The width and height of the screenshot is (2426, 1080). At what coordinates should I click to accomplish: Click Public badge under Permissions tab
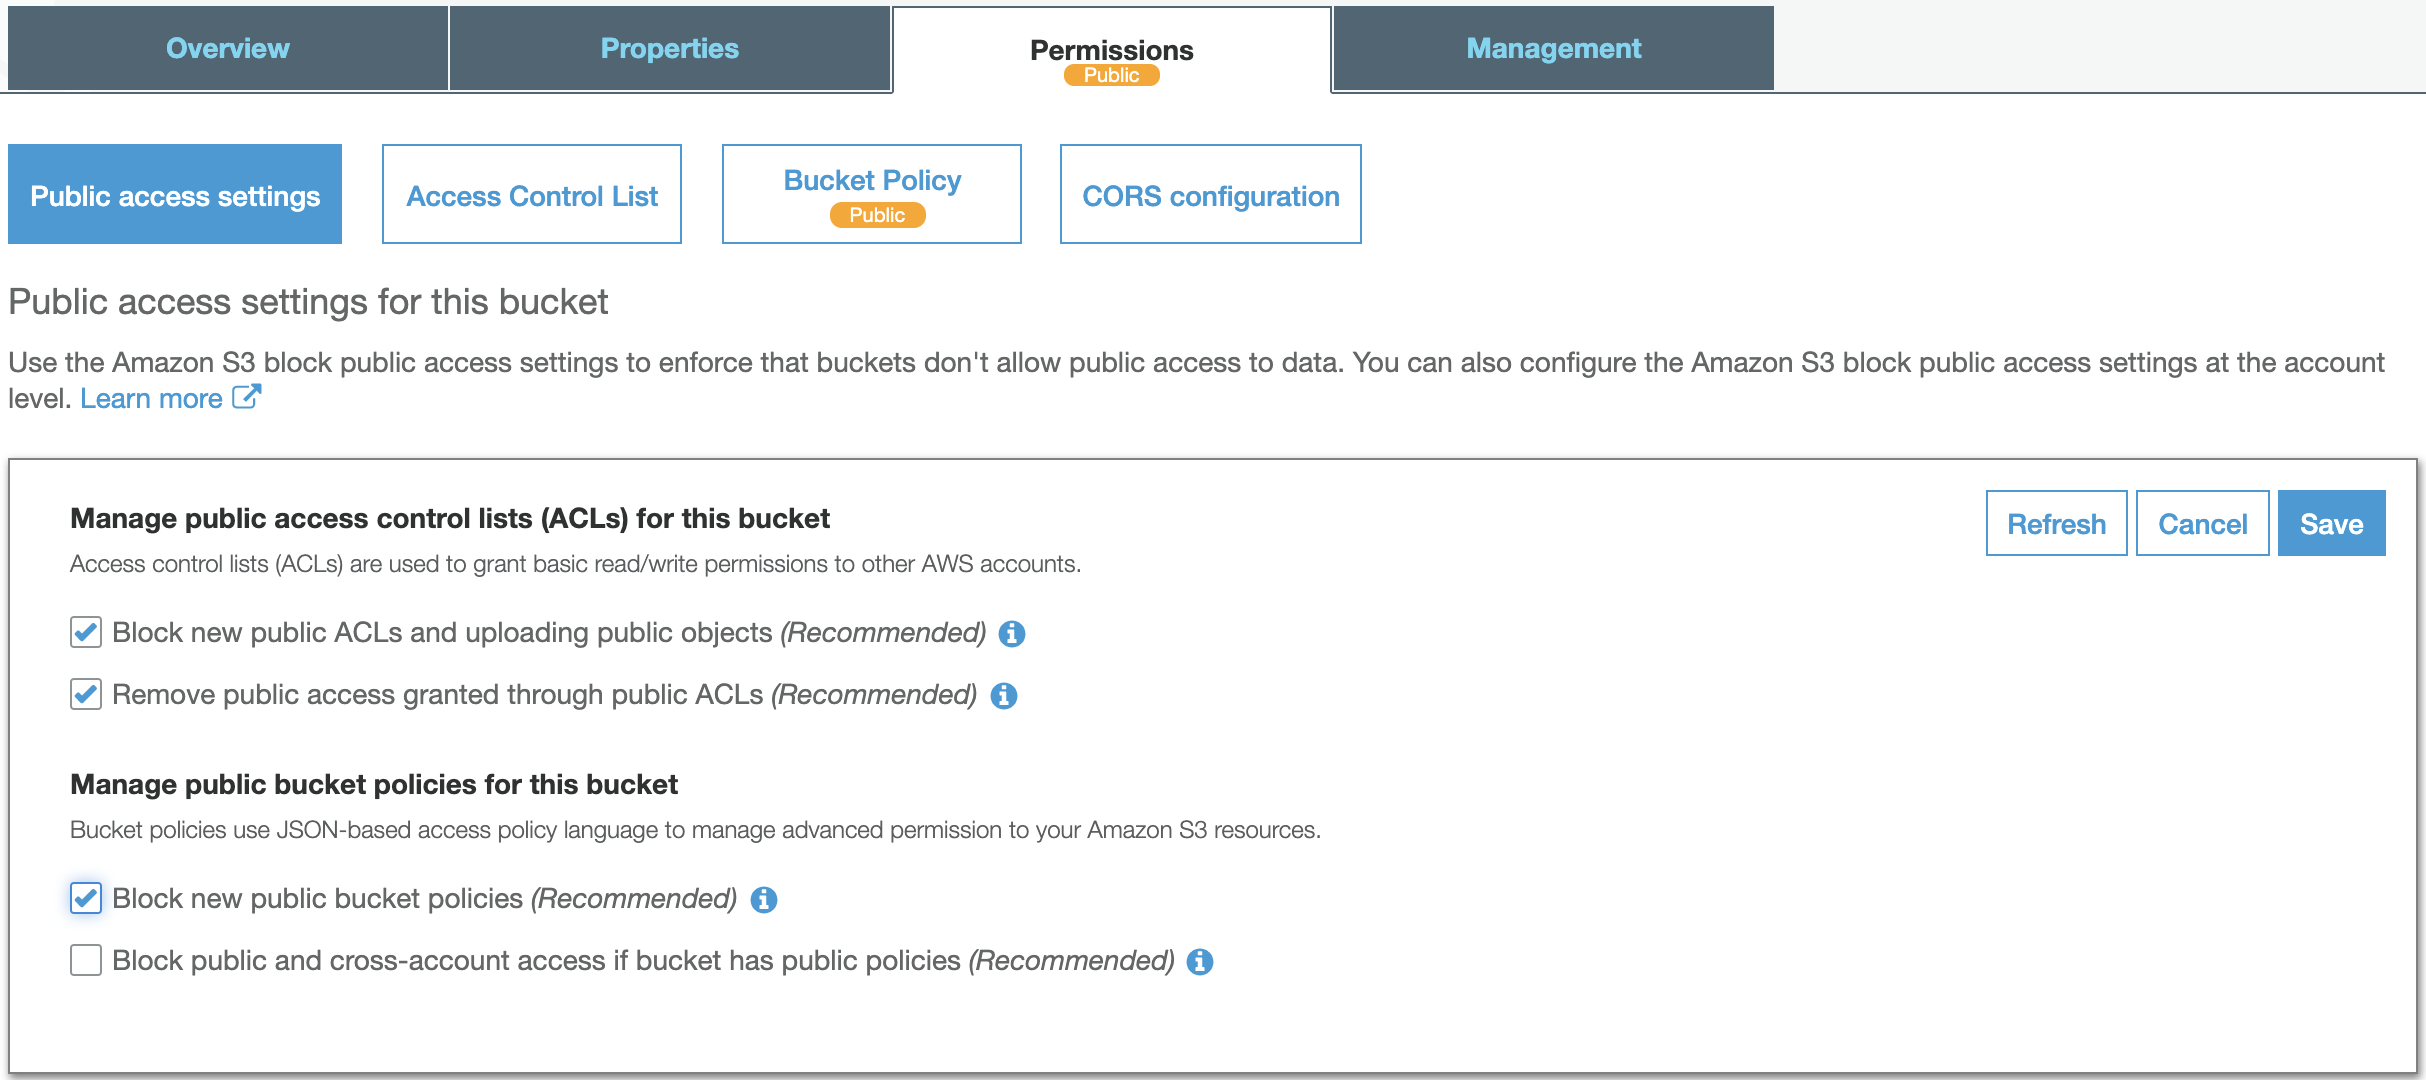point(1111,75)
